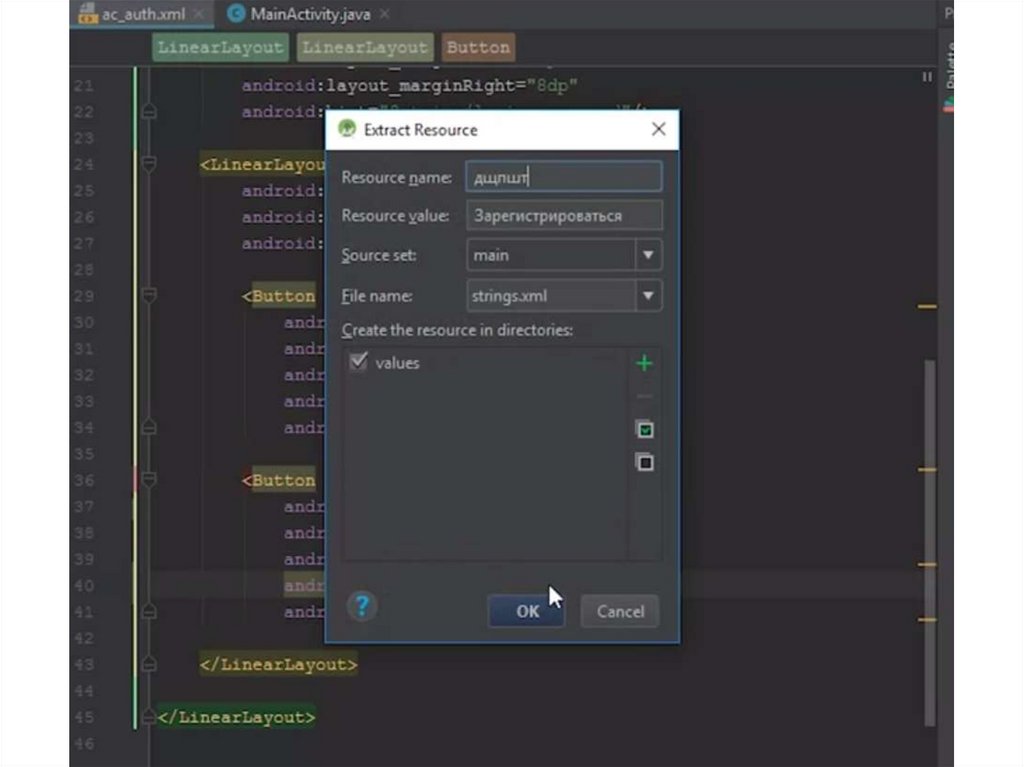This screenshot has height=767, width=1024.
Task: Click the Button breadcrumb in the editor
Action: point(478,47)
